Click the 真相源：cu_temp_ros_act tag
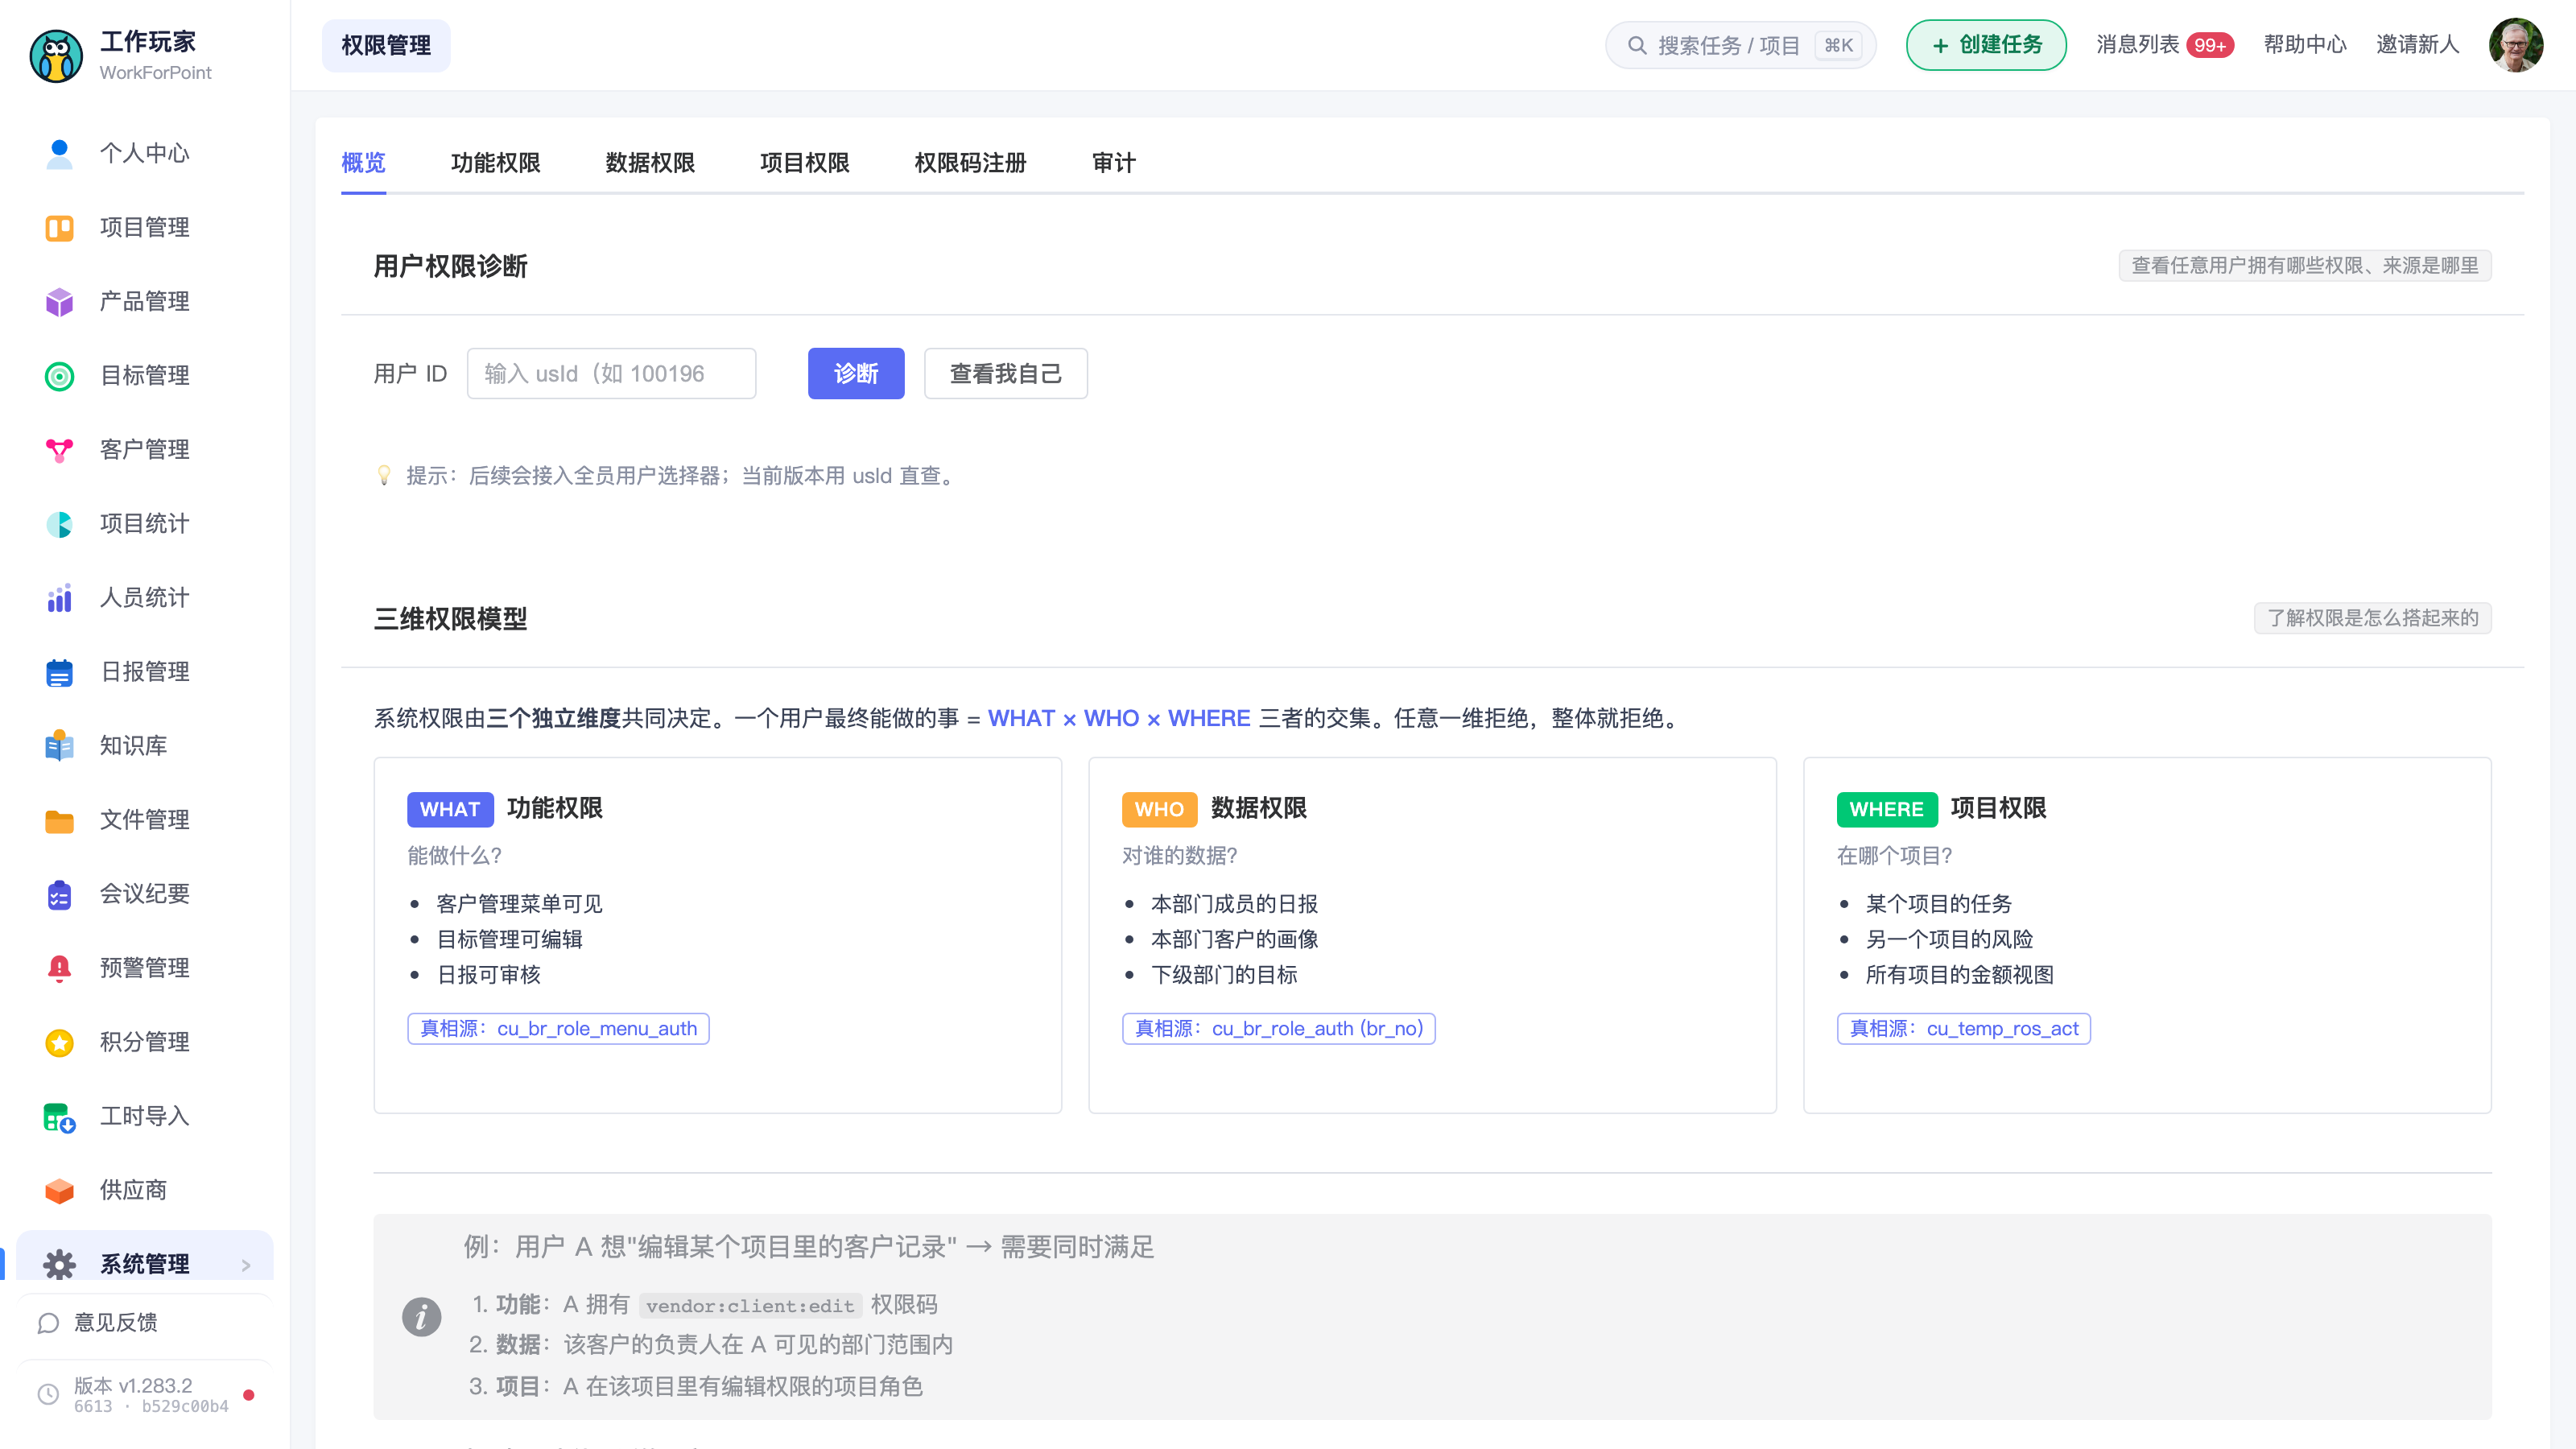Viewport: 2576px width, 1449px height. point(1963,1028)
